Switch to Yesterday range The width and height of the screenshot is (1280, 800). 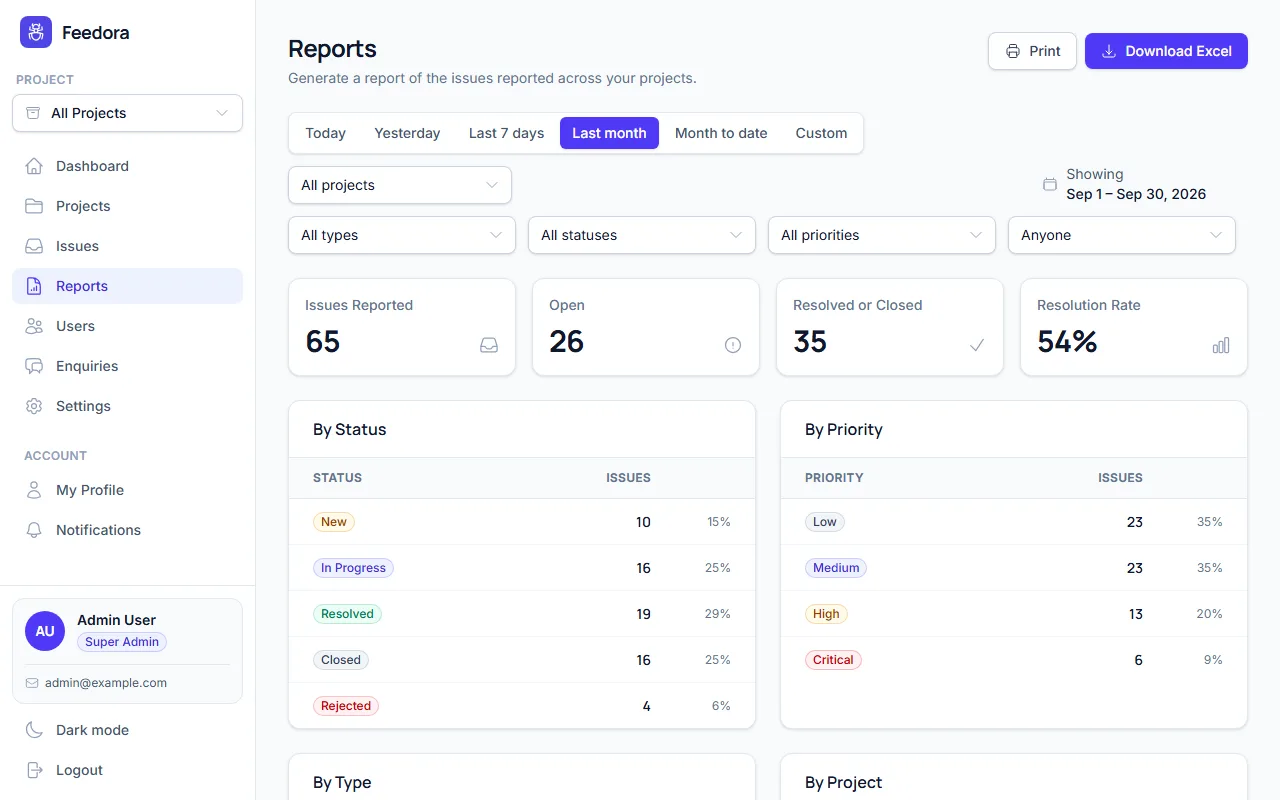[407, 133]
